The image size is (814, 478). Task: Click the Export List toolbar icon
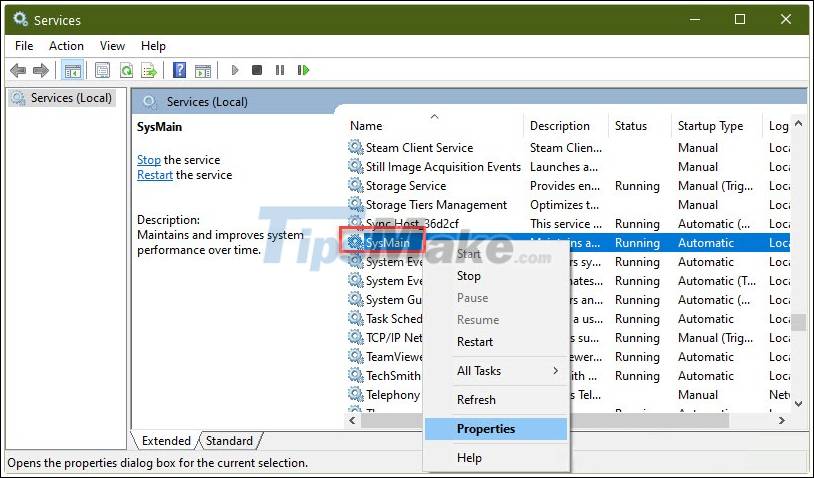click(150, 70)
